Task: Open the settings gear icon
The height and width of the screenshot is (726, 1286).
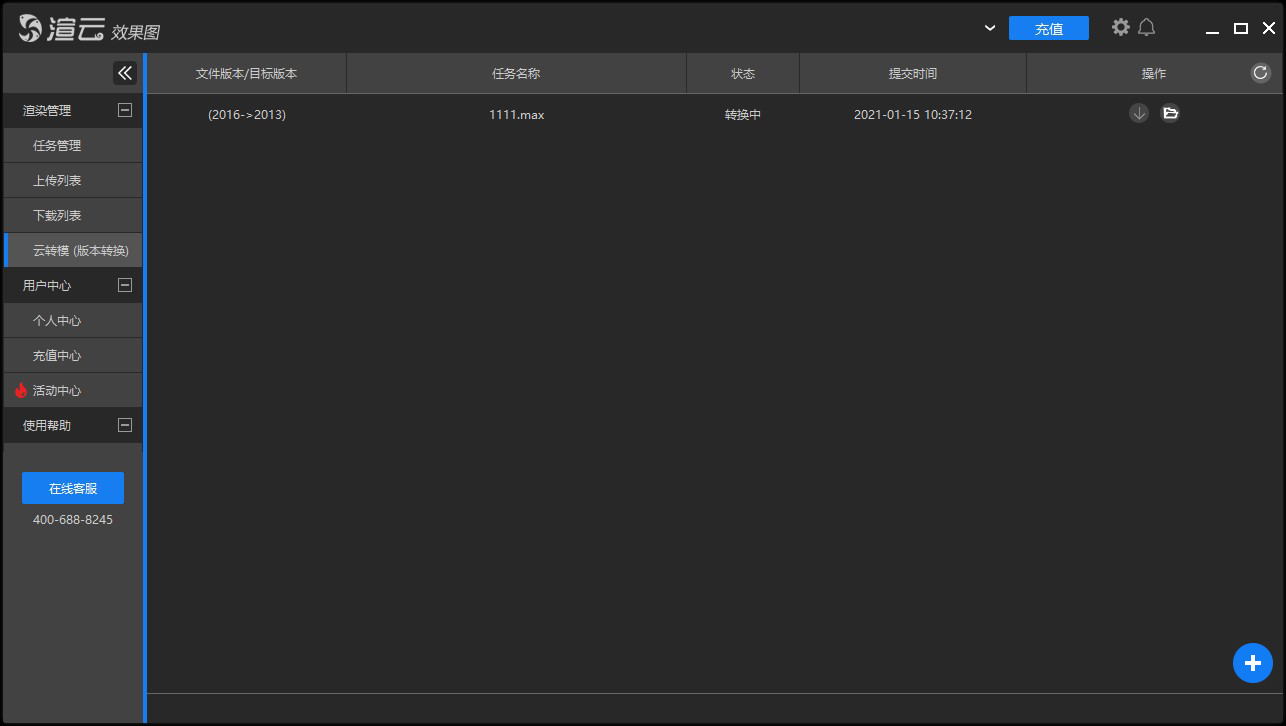Action: [1121, 27]
